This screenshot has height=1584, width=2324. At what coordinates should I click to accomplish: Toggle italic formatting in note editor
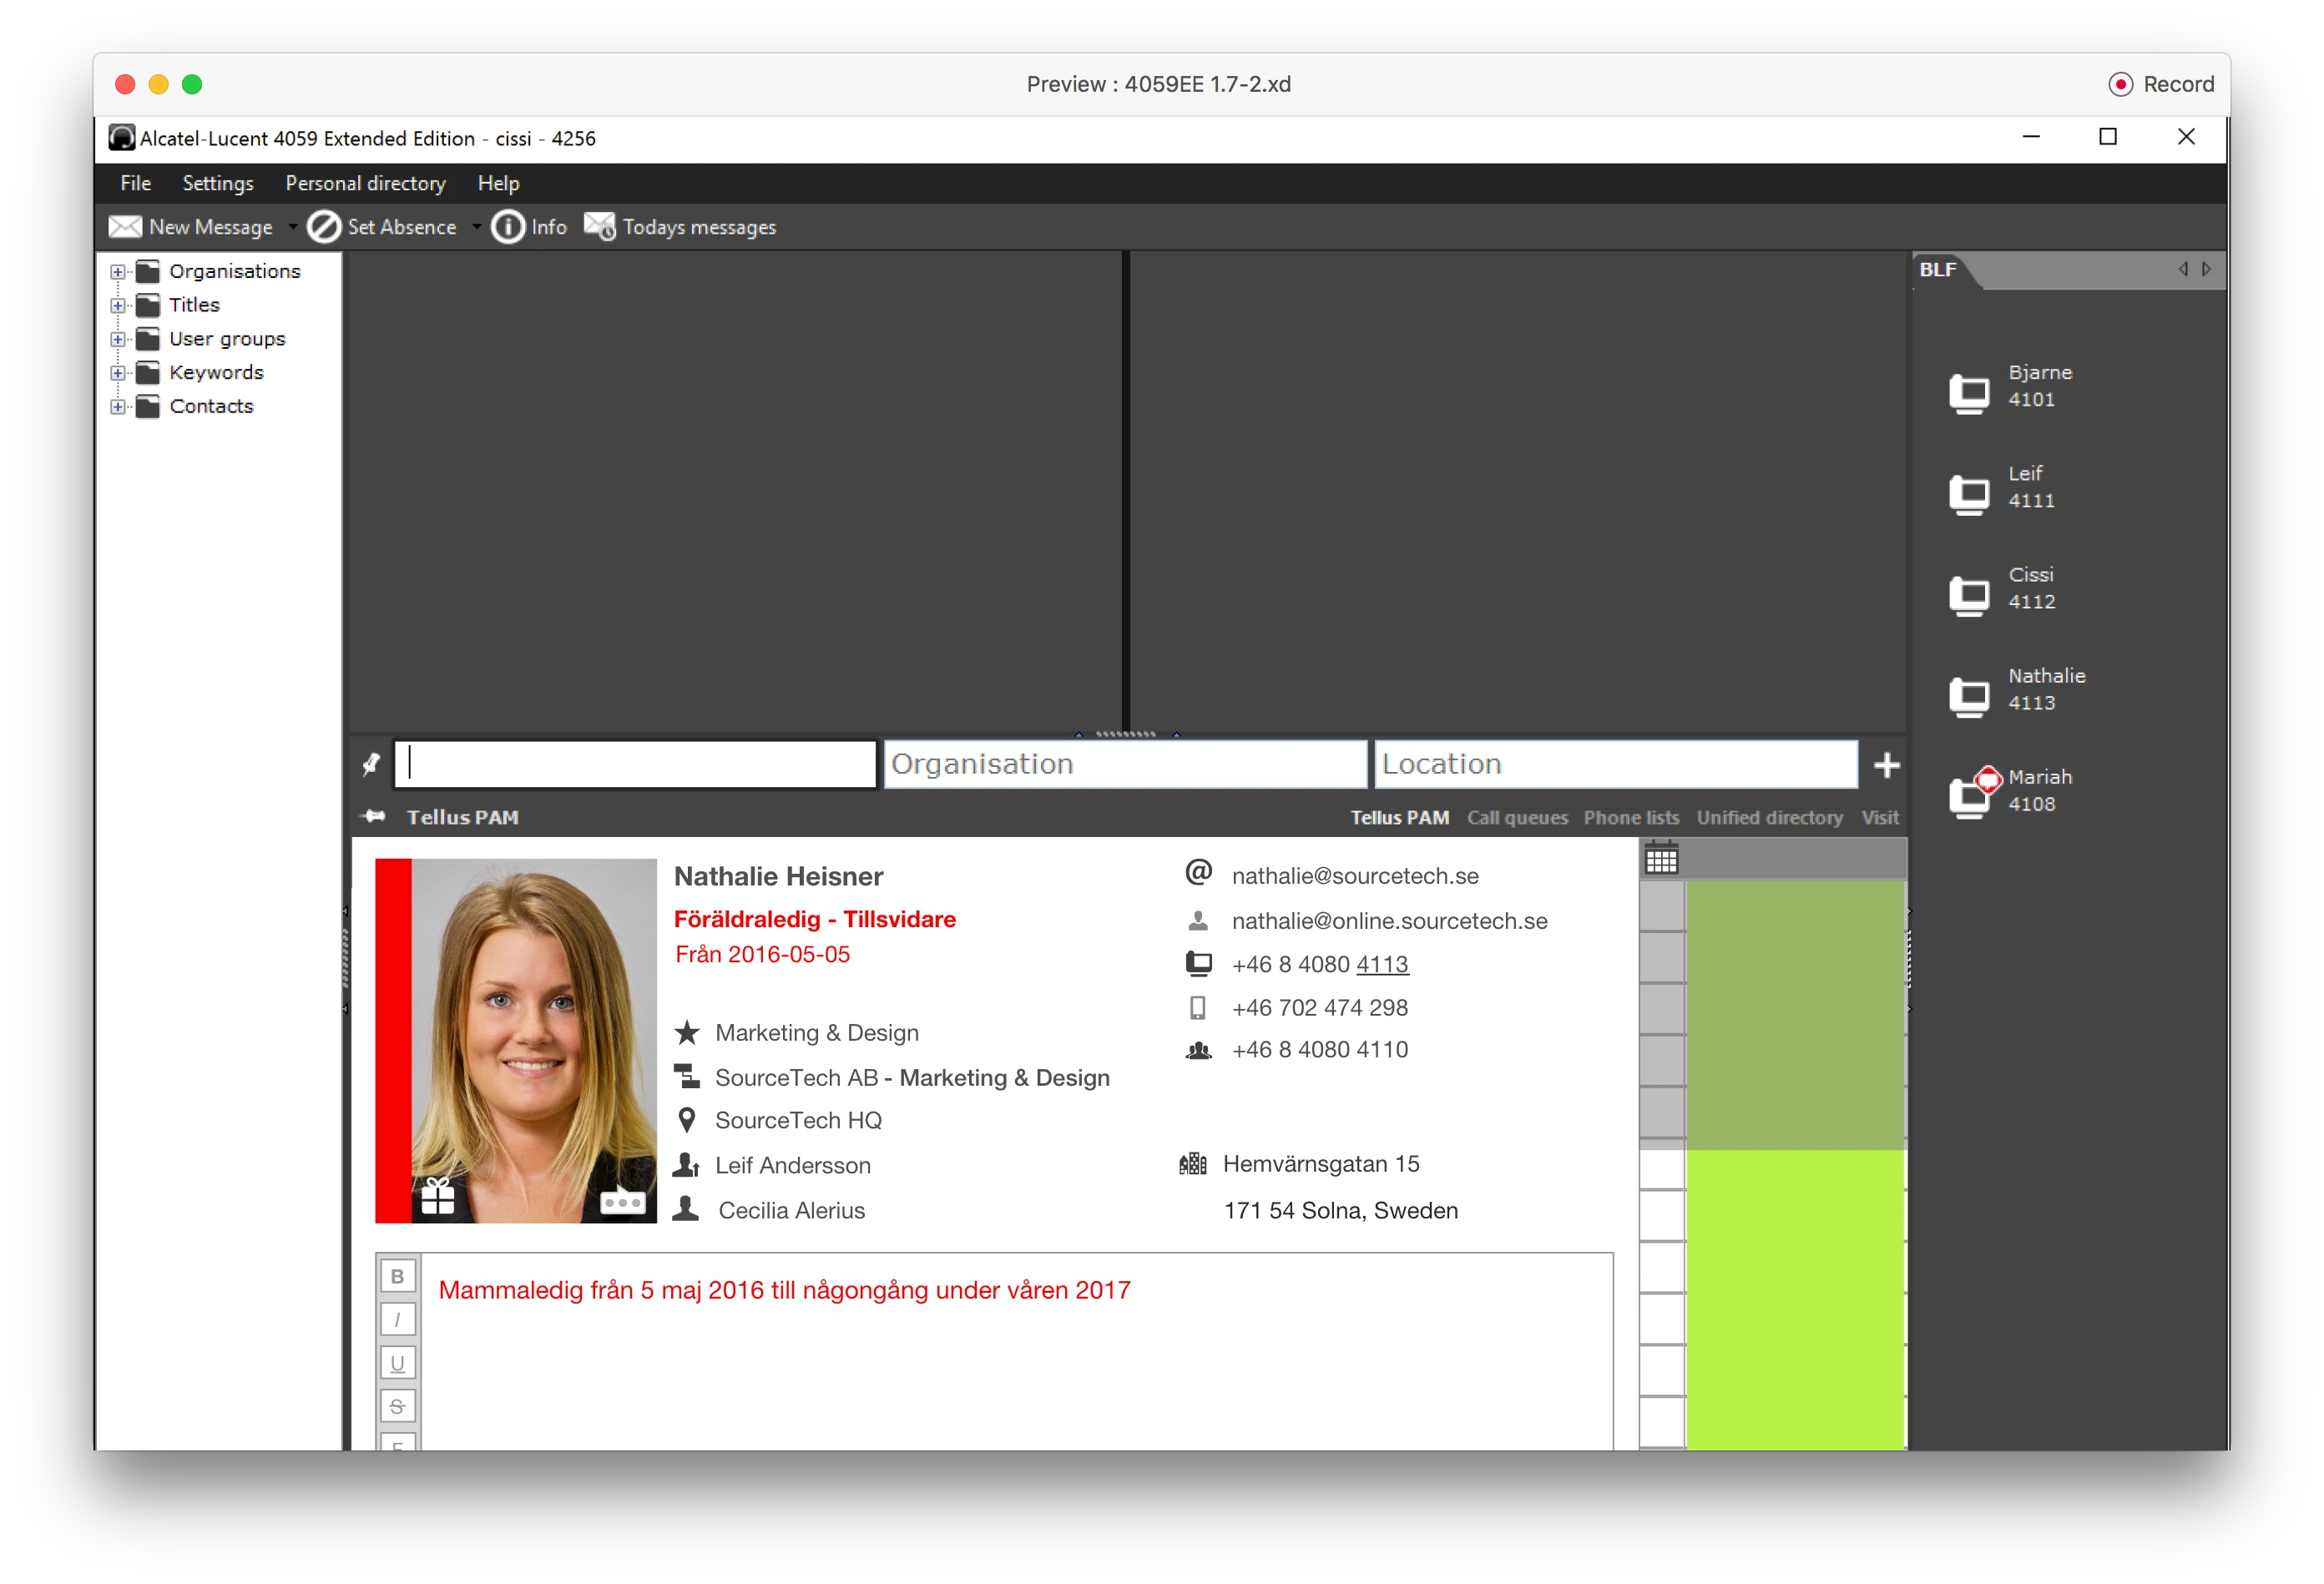(x=397, y=1320)
